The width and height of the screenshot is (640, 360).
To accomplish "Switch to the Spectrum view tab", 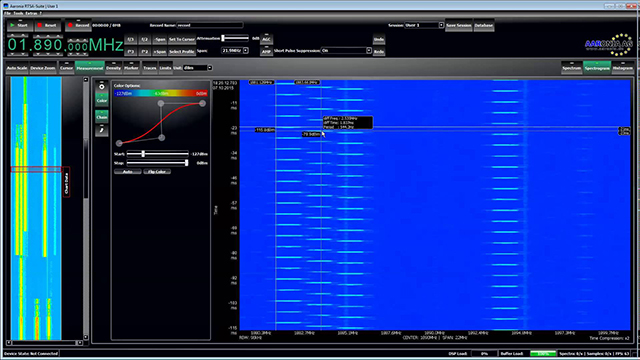I will point(571,68).
